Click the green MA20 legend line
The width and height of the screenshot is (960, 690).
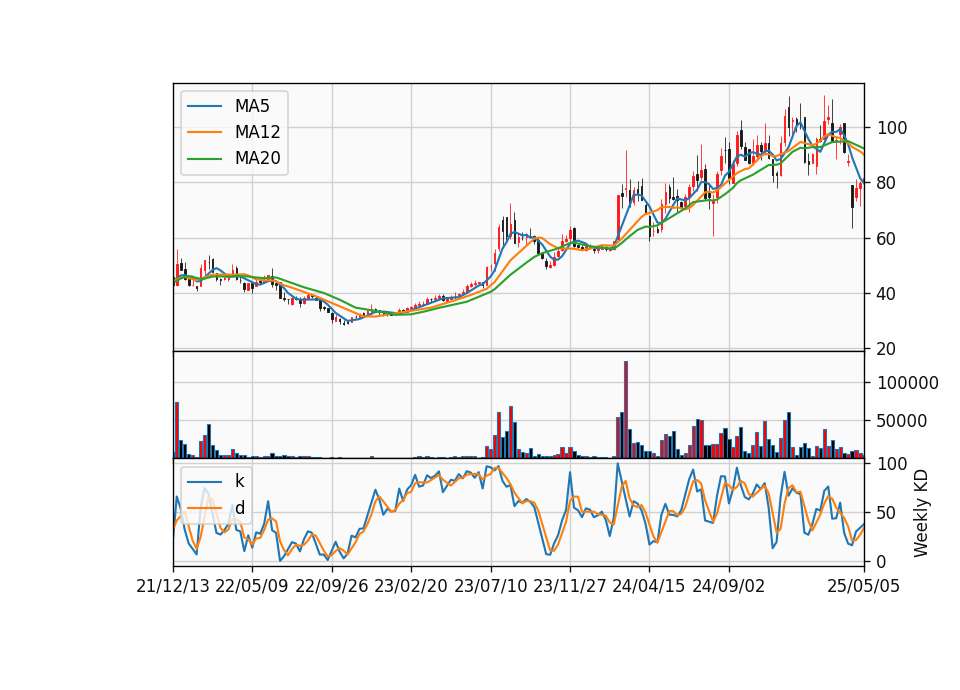coord(204,158)
